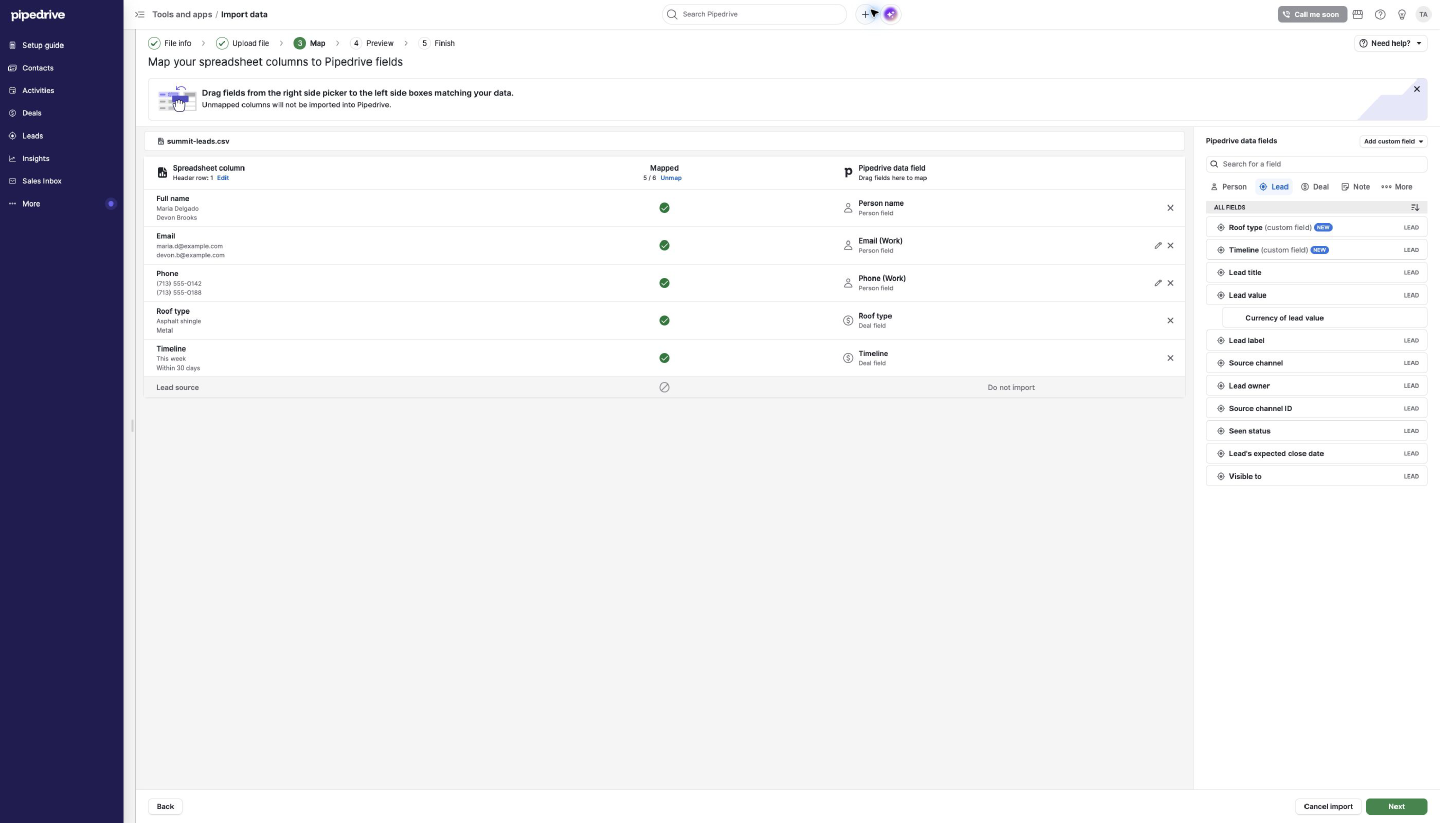Click the Call me soon button

1311,14
